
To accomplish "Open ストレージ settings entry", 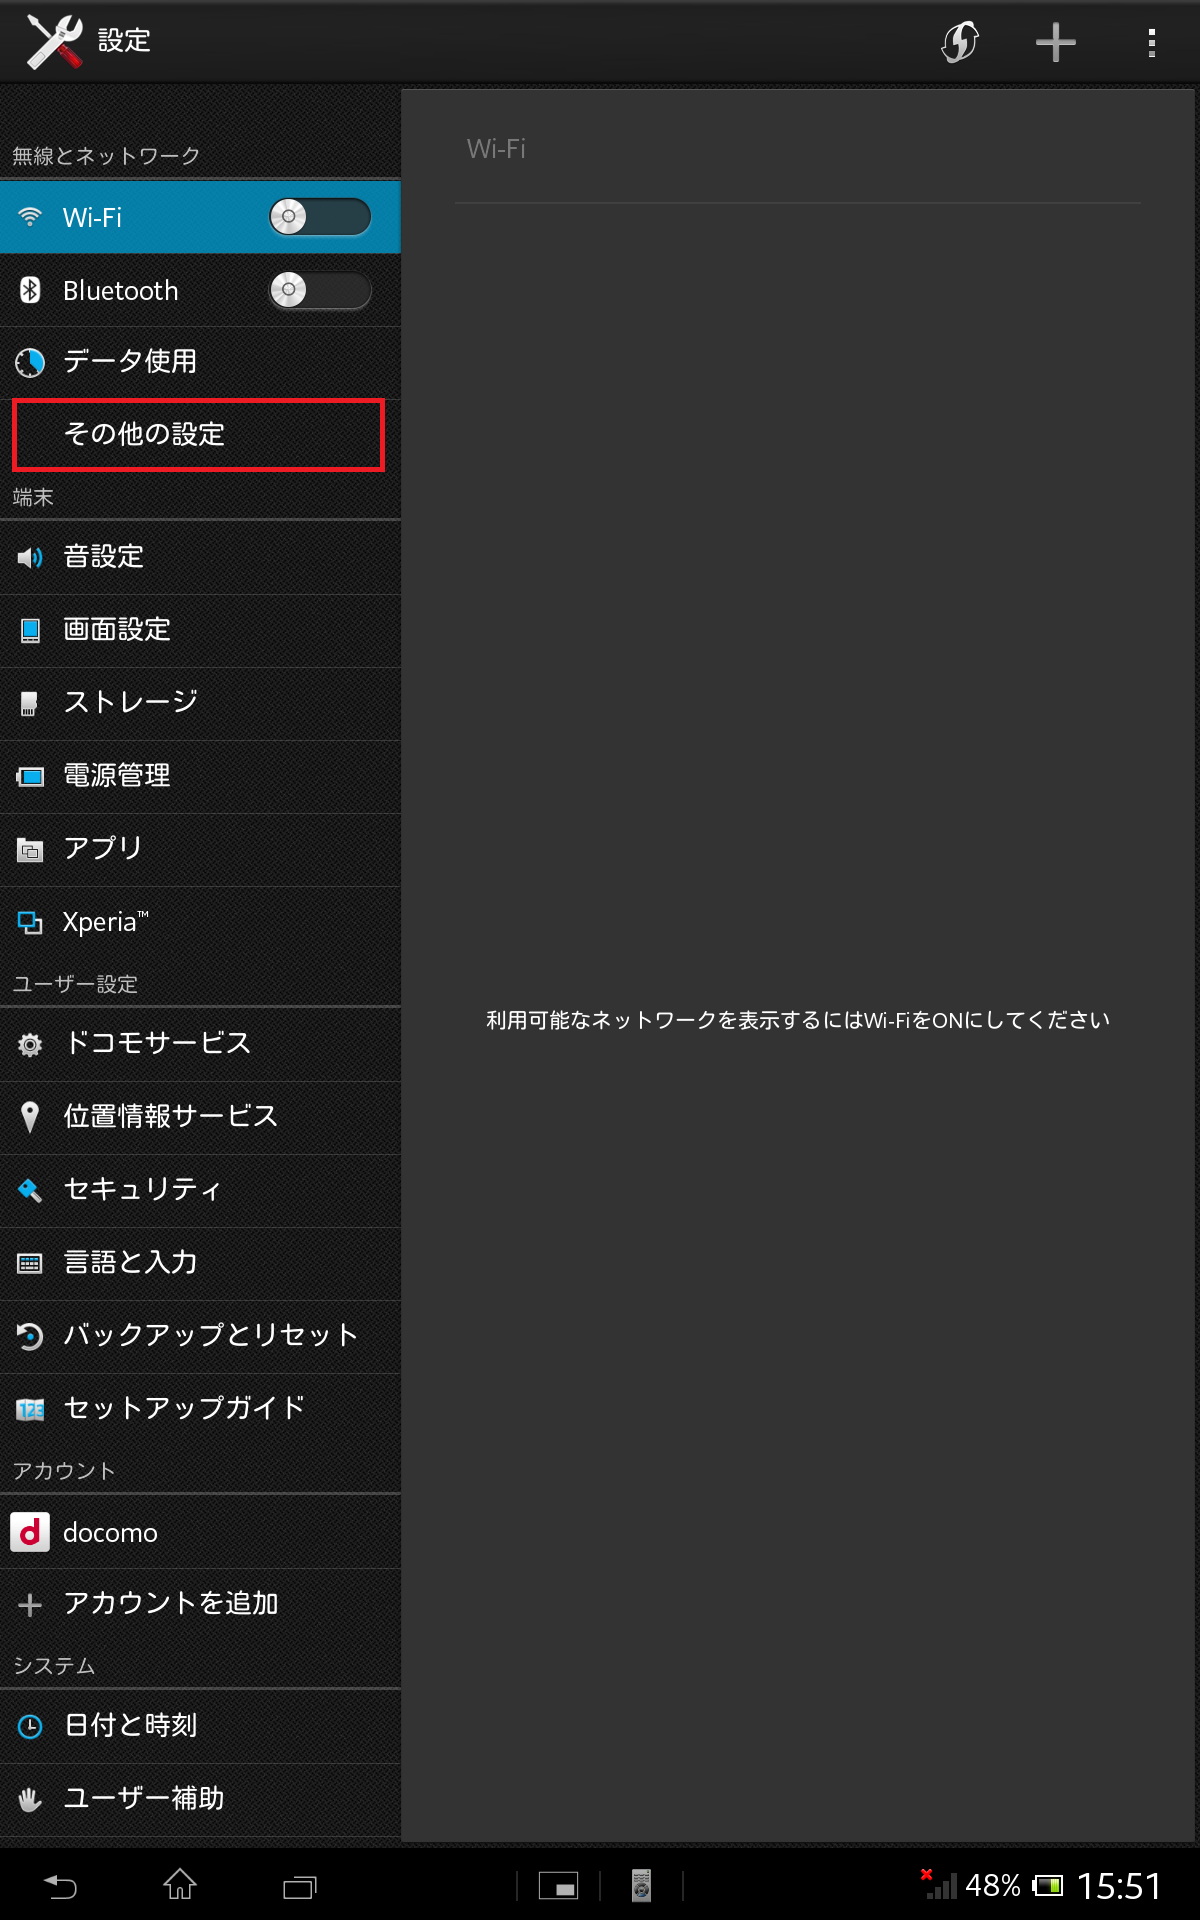I will click(x=200, y=703).
